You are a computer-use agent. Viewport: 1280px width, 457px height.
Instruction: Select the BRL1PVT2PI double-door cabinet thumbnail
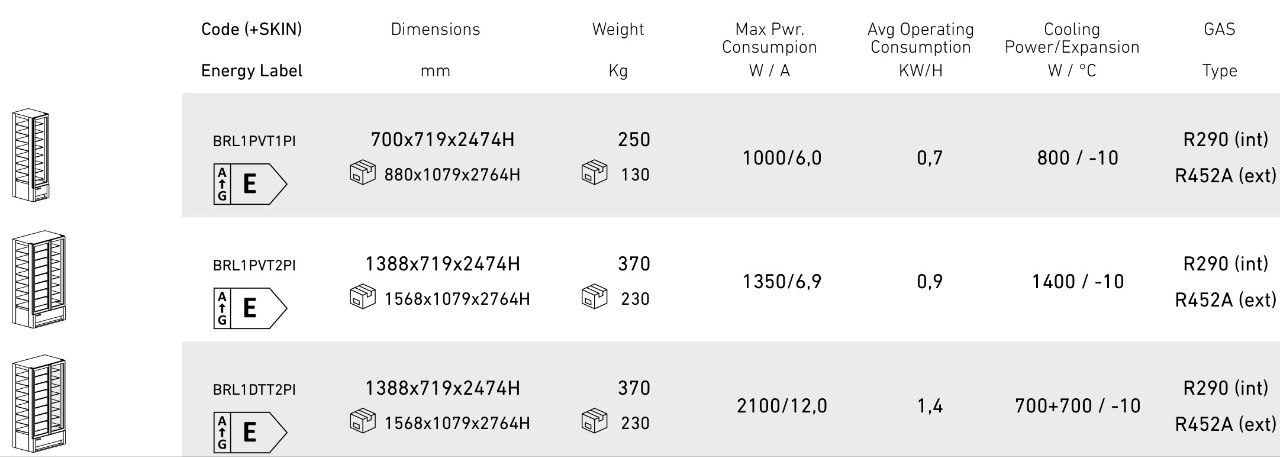pos(33,280)
